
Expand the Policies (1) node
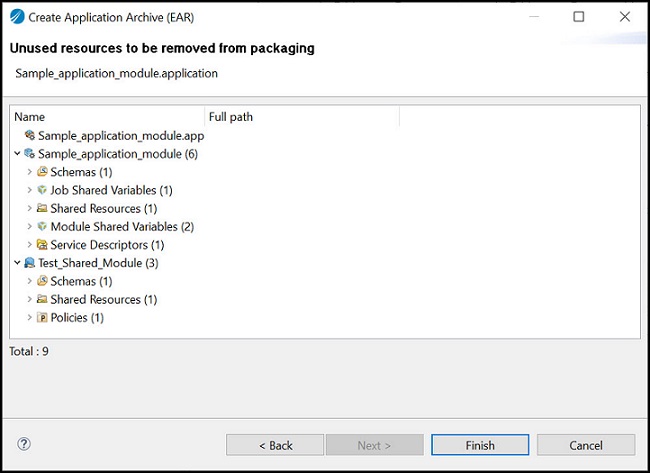tap(29, 318)
